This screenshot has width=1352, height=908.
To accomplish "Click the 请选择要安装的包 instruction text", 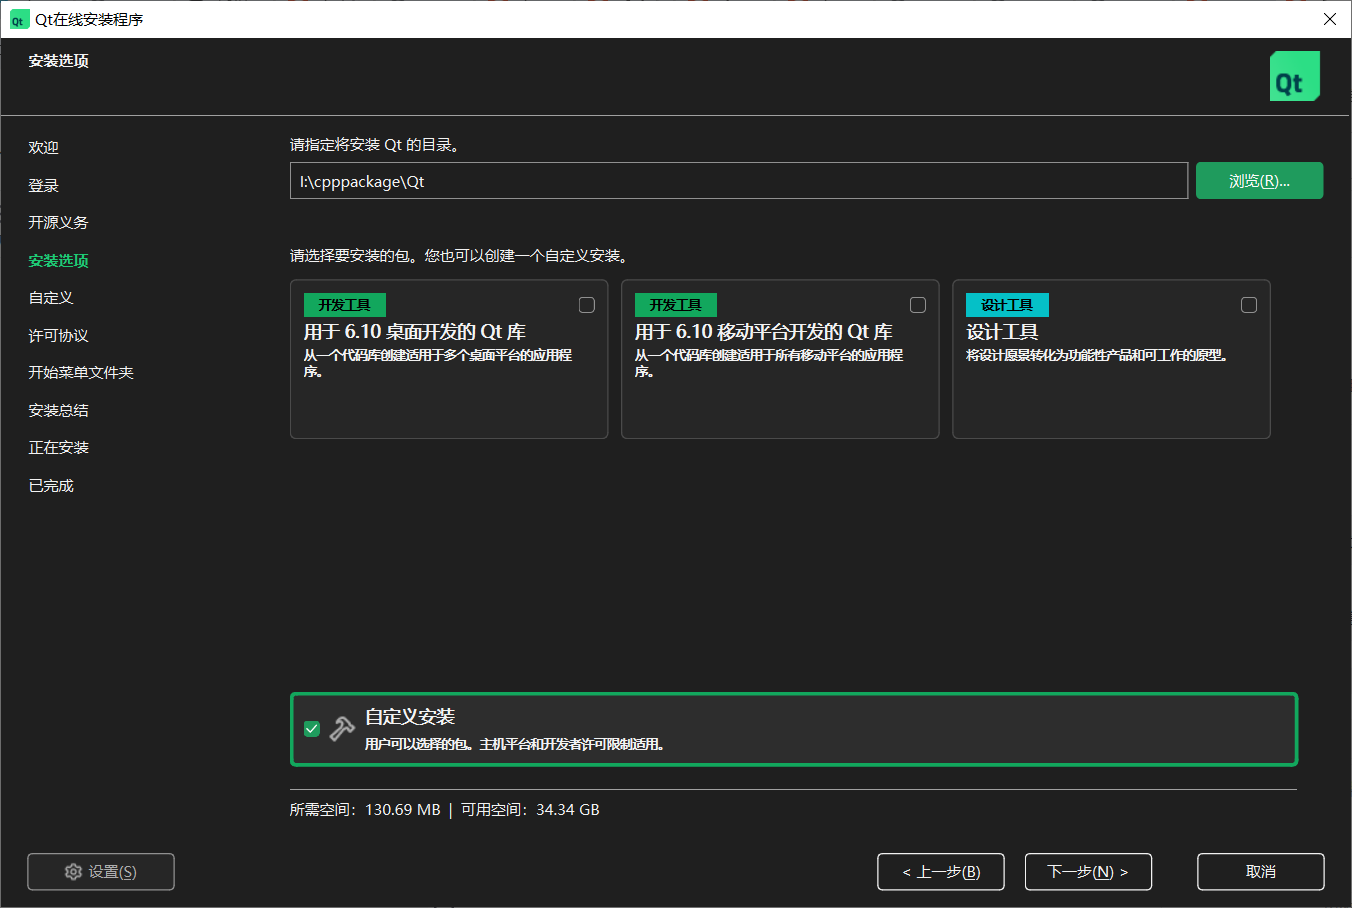I will [459, 256].
